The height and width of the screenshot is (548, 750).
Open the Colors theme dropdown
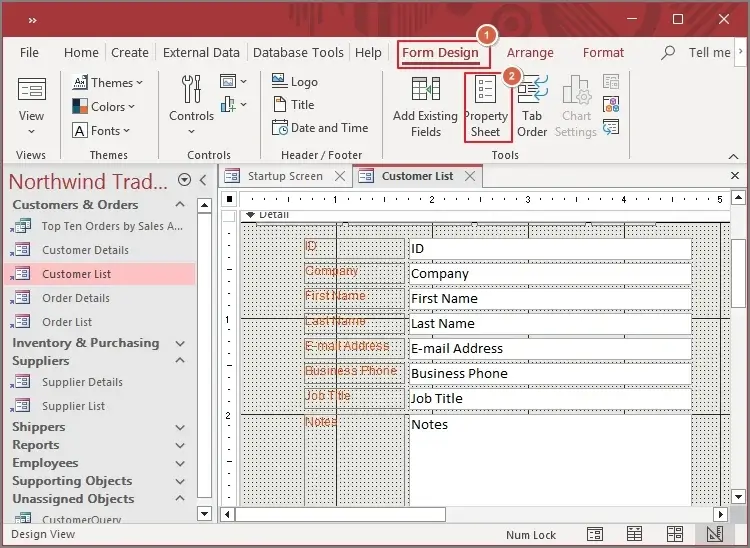point(103,107)
